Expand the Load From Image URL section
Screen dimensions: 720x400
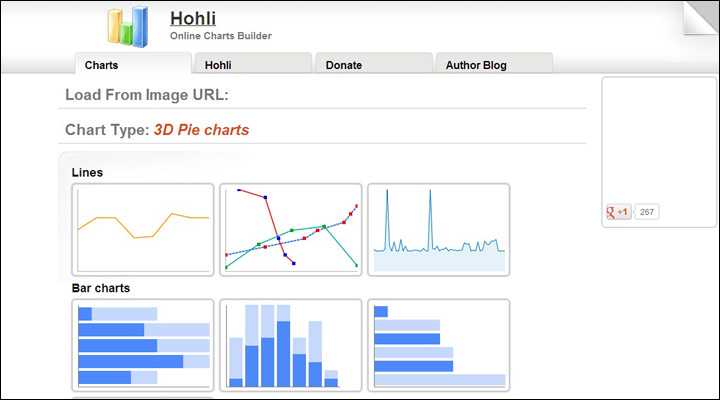point(147,95)
